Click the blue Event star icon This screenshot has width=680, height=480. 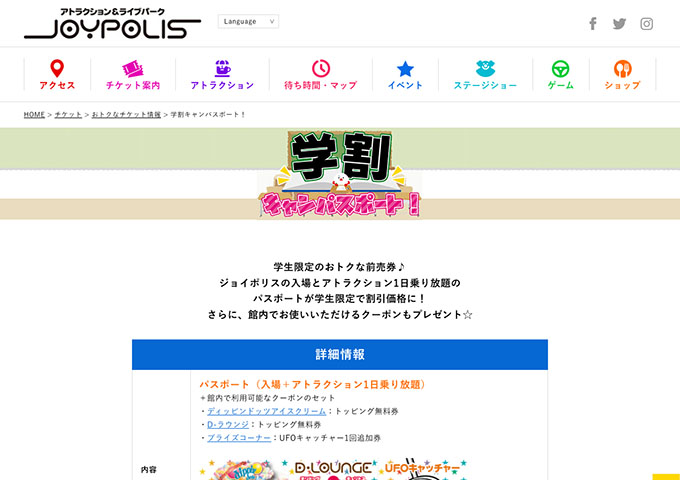[x=405, y=69]
